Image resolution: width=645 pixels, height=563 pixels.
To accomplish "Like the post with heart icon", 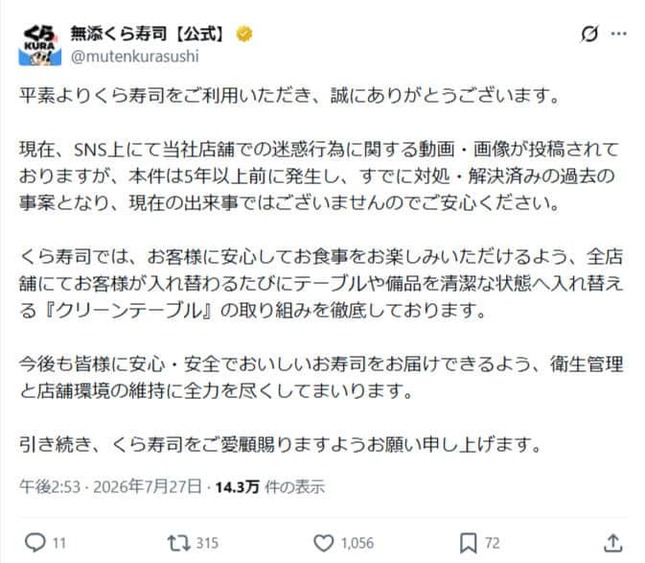I will (x=324, y=543).
